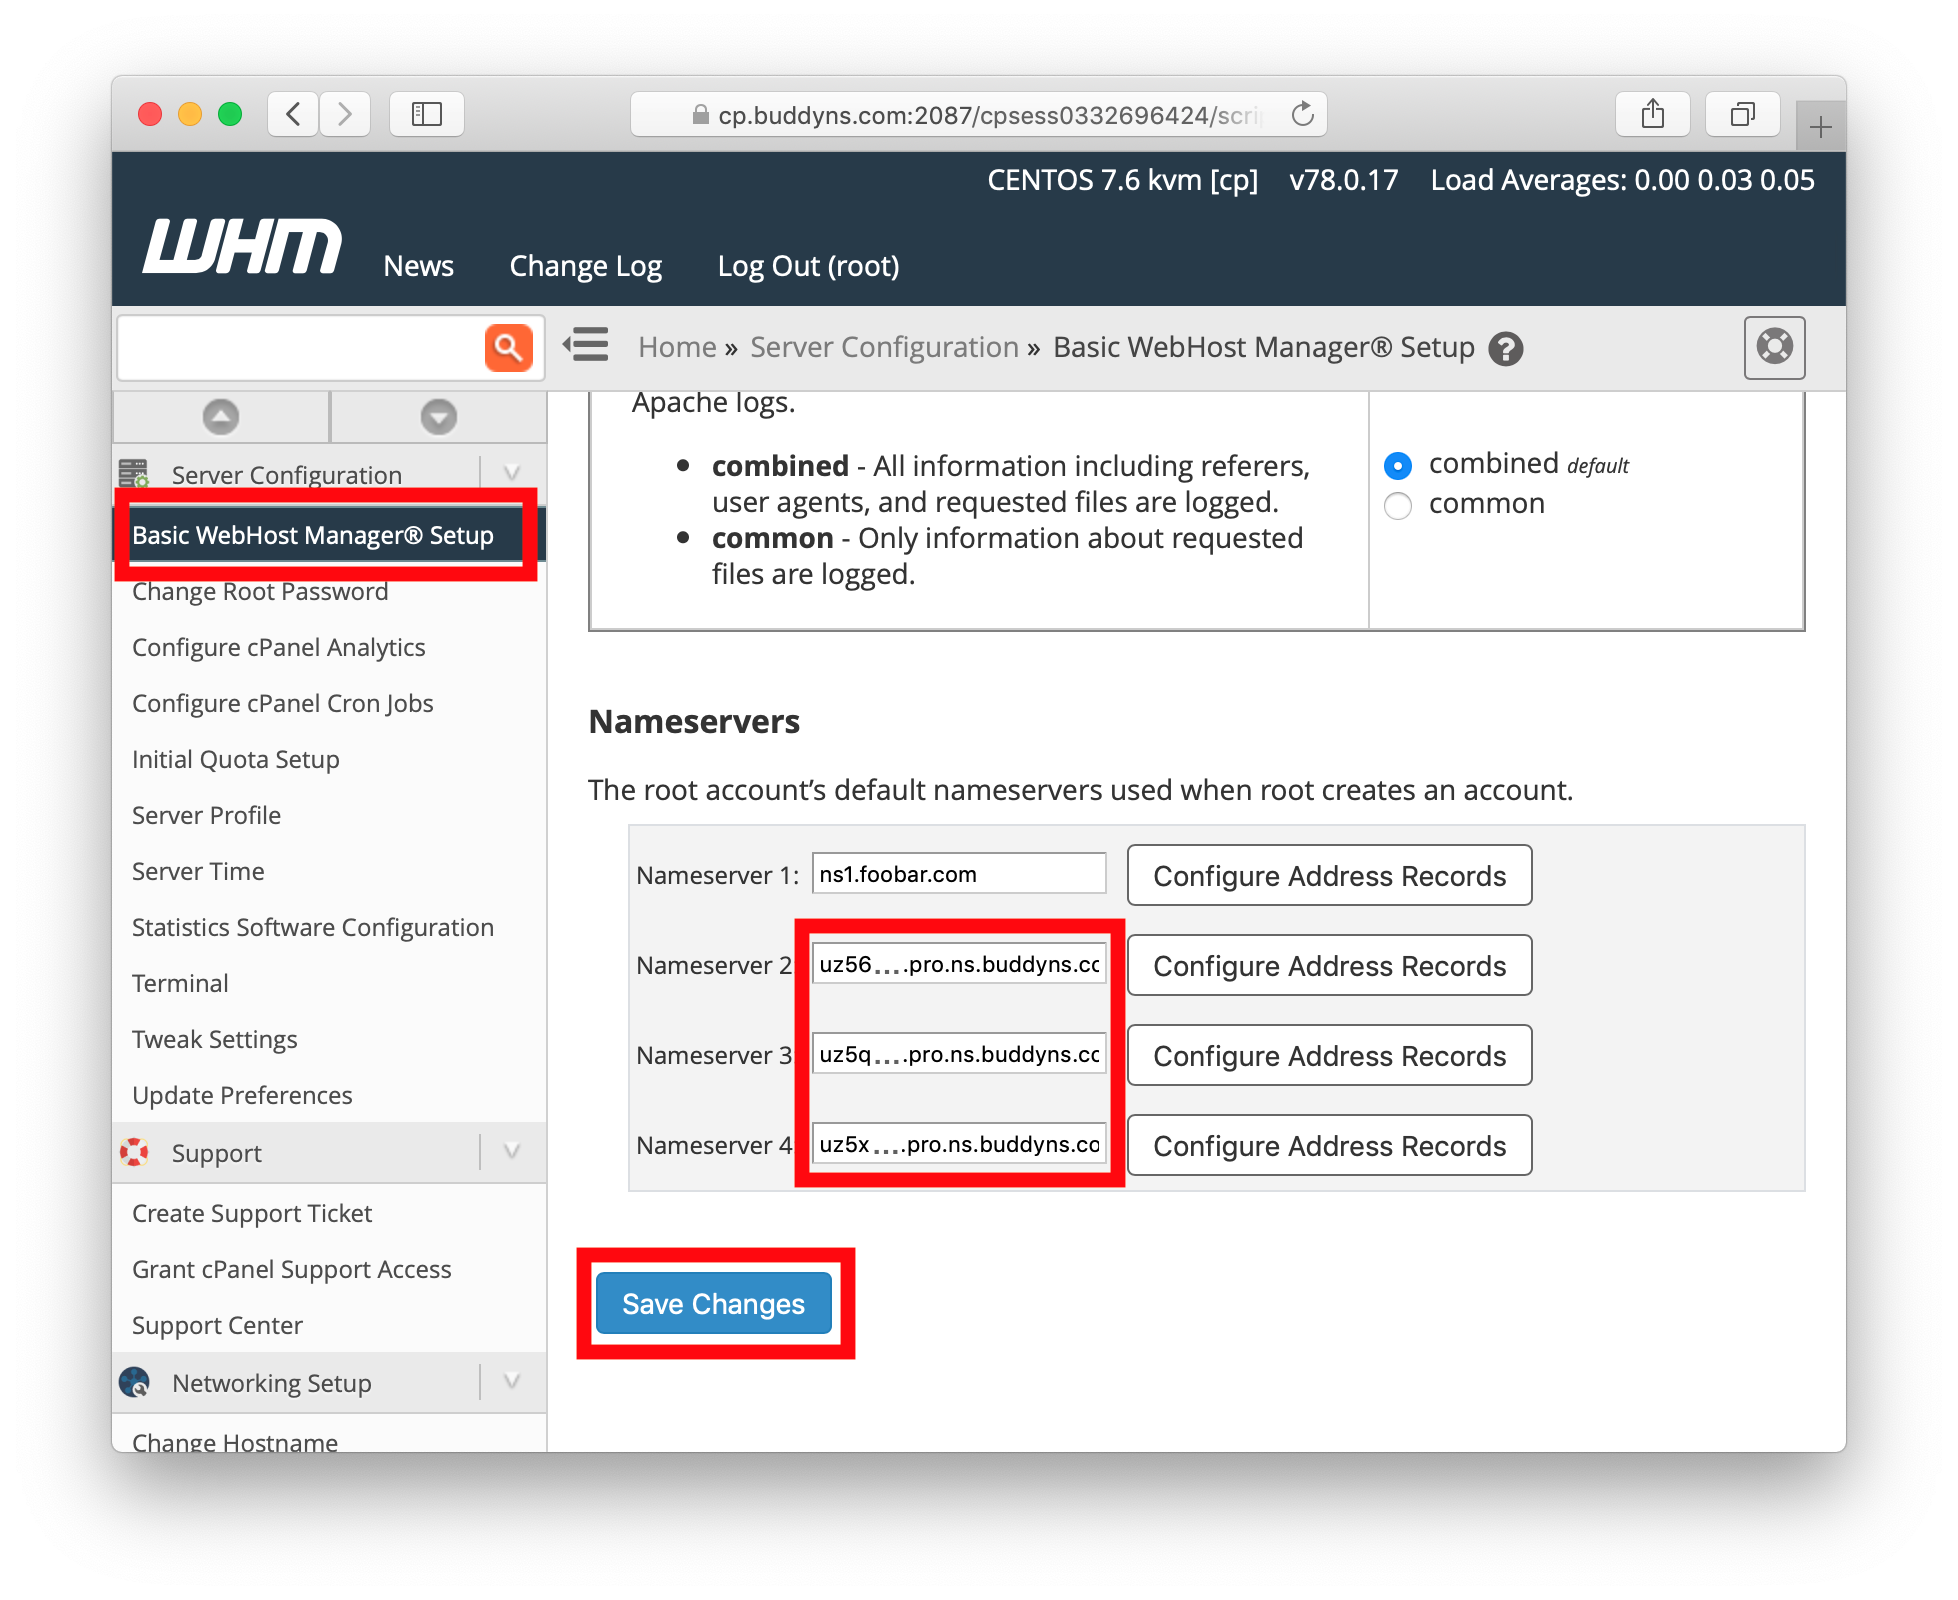This screenshot has height=1600, width=1958.
Task: Click the sidebar scroll-down arrow icon
Action: [x=438, y=416]
